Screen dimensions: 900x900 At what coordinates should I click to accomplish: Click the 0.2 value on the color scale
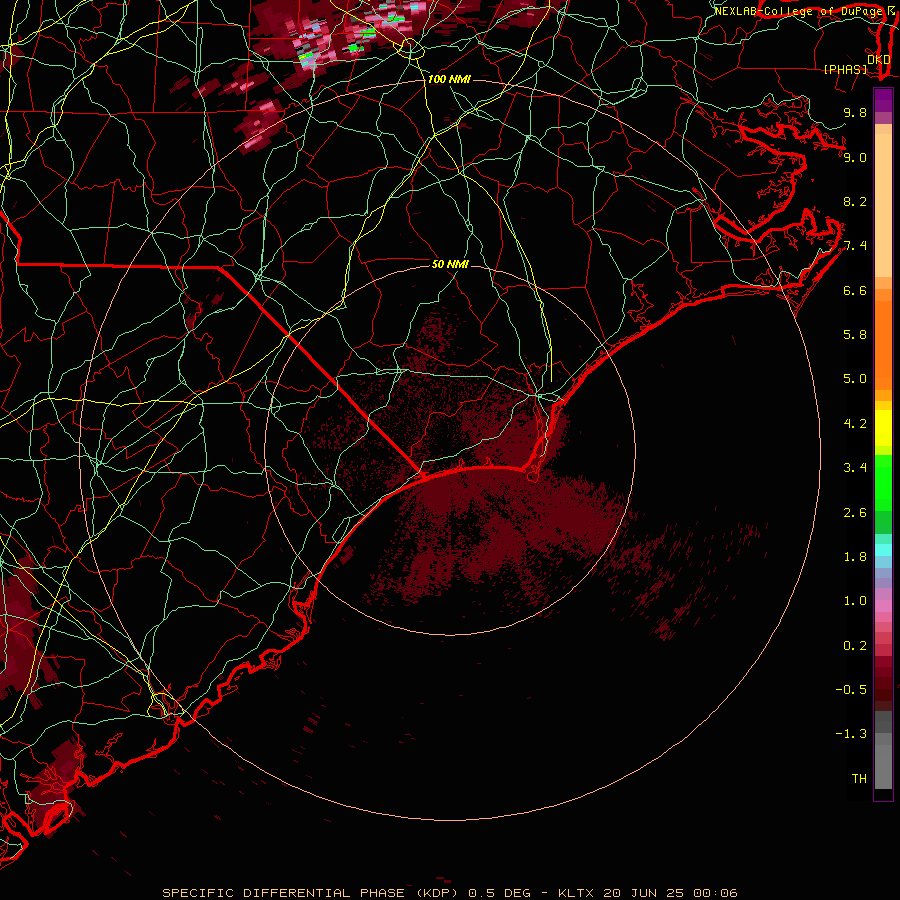coord(855,646)
